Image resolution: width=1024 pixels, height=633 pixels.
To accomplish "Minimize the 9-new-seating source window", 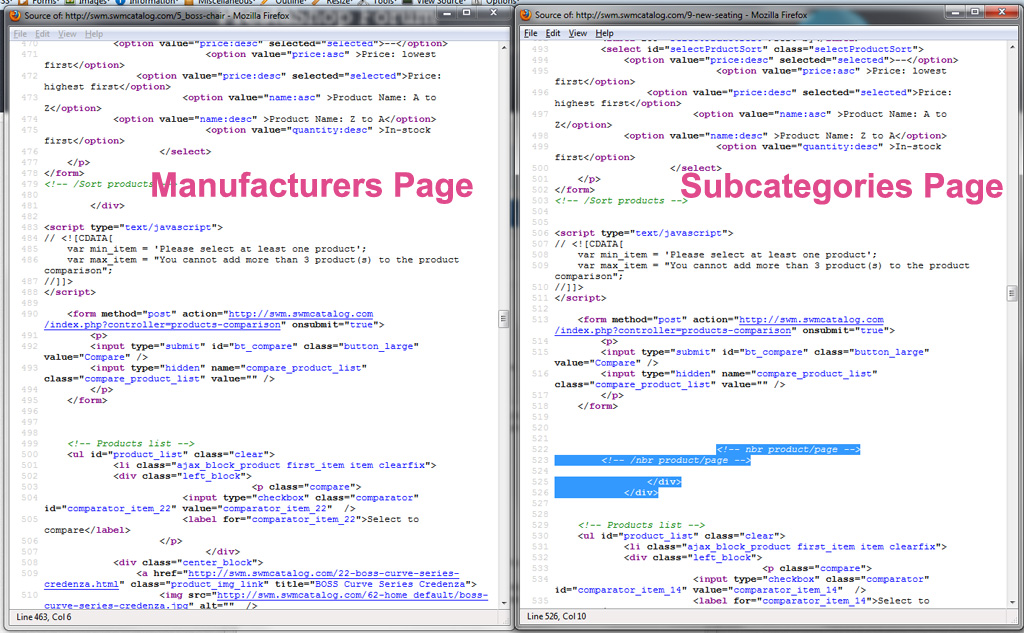I will click(957, 12).
